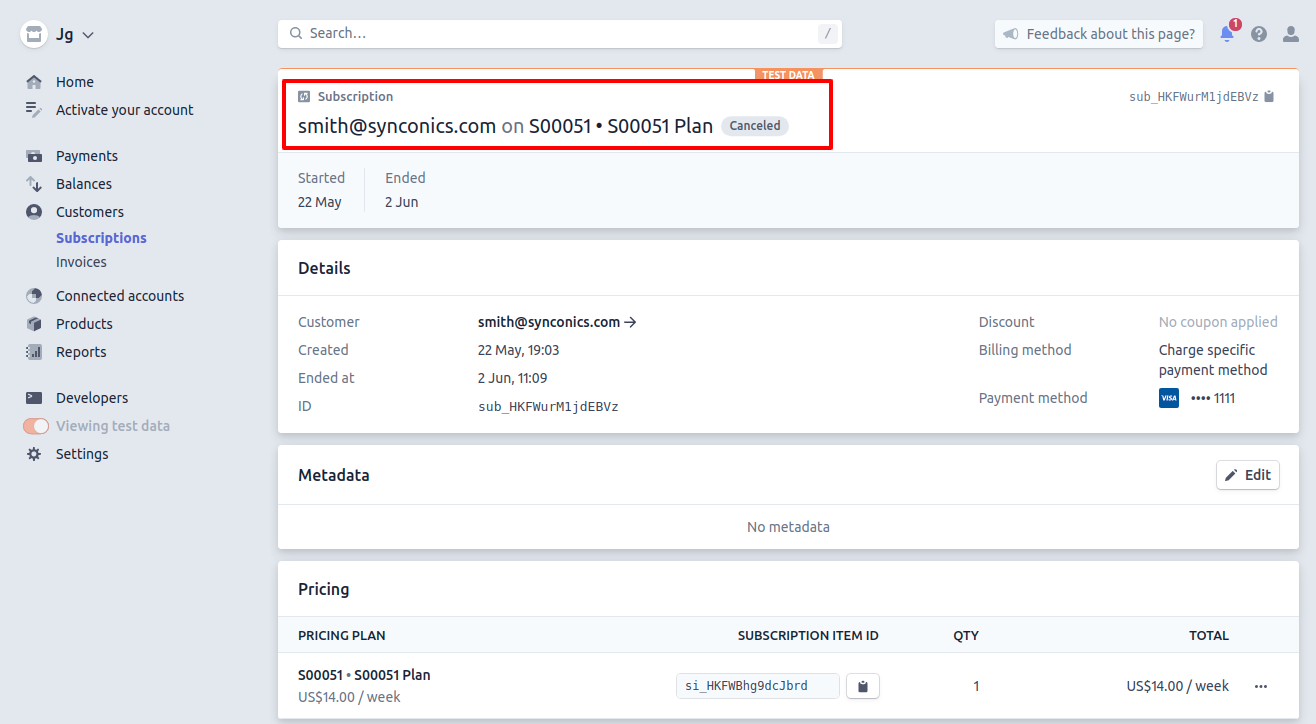This screenshot has height=724, width=1316.
Task: Copy the subscription item ID clipboard button
Action: coord(862,686)
